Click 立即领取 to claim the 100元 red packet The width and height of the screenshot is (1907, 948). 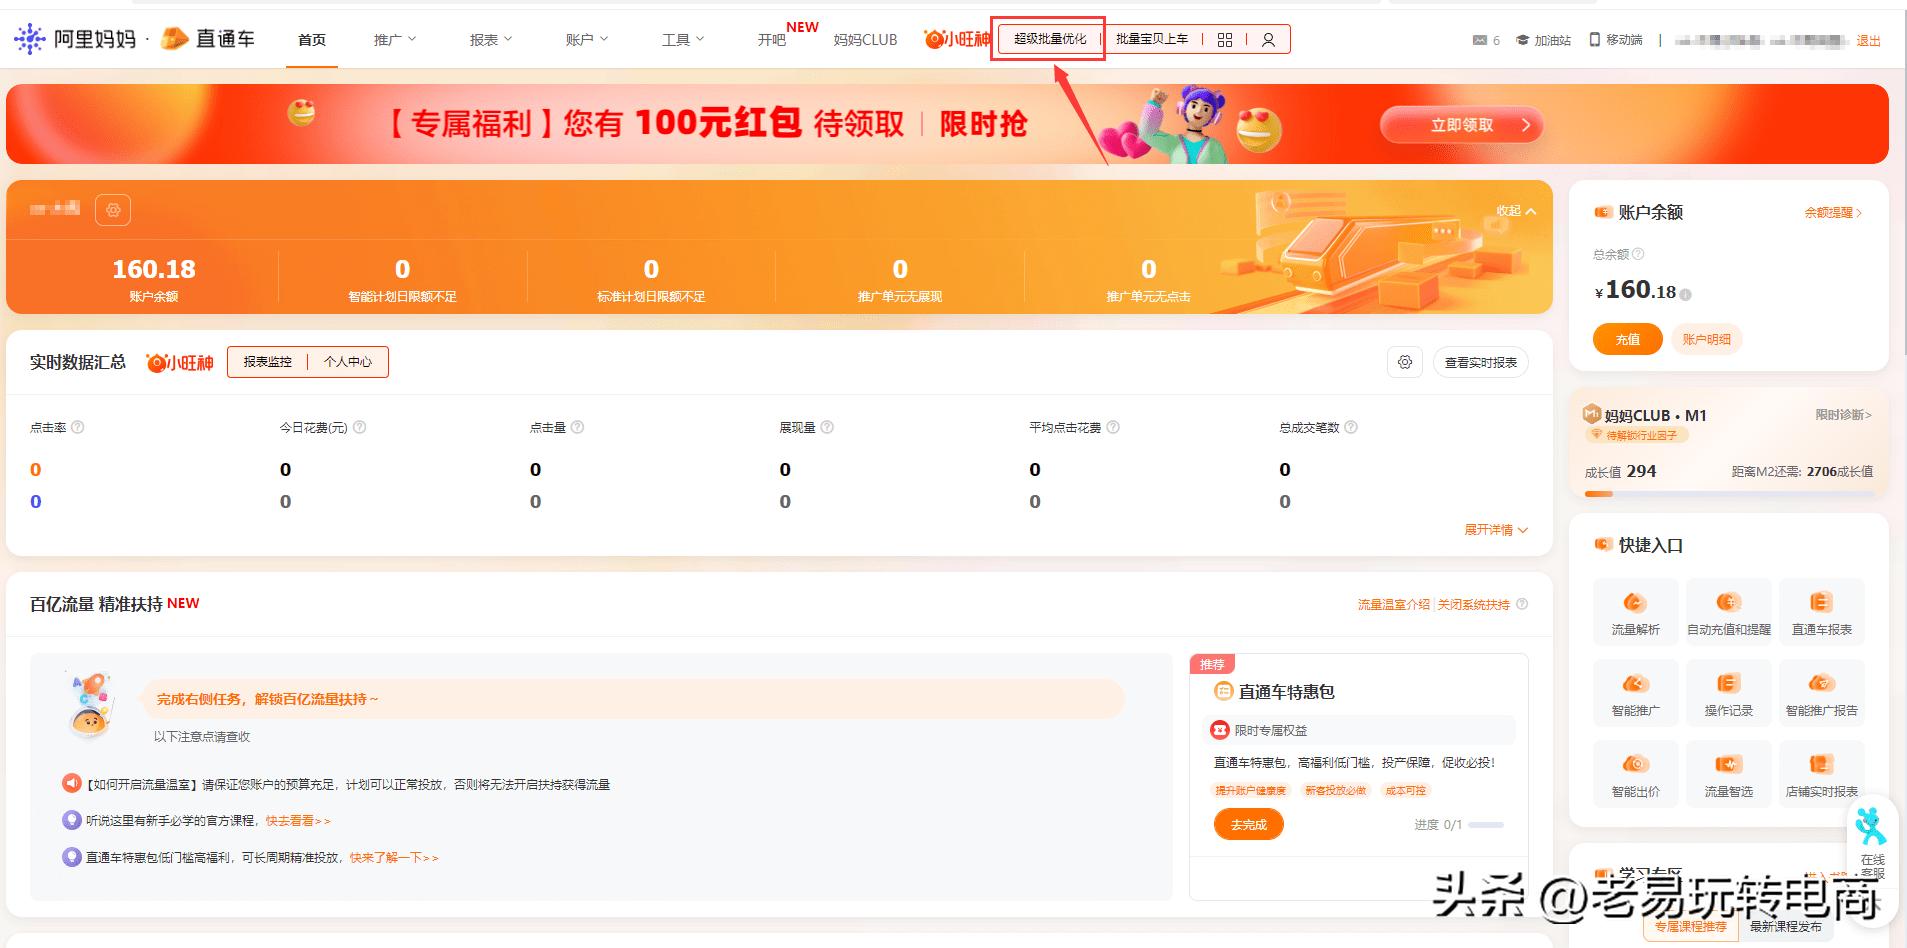(x=1461, y=124)
